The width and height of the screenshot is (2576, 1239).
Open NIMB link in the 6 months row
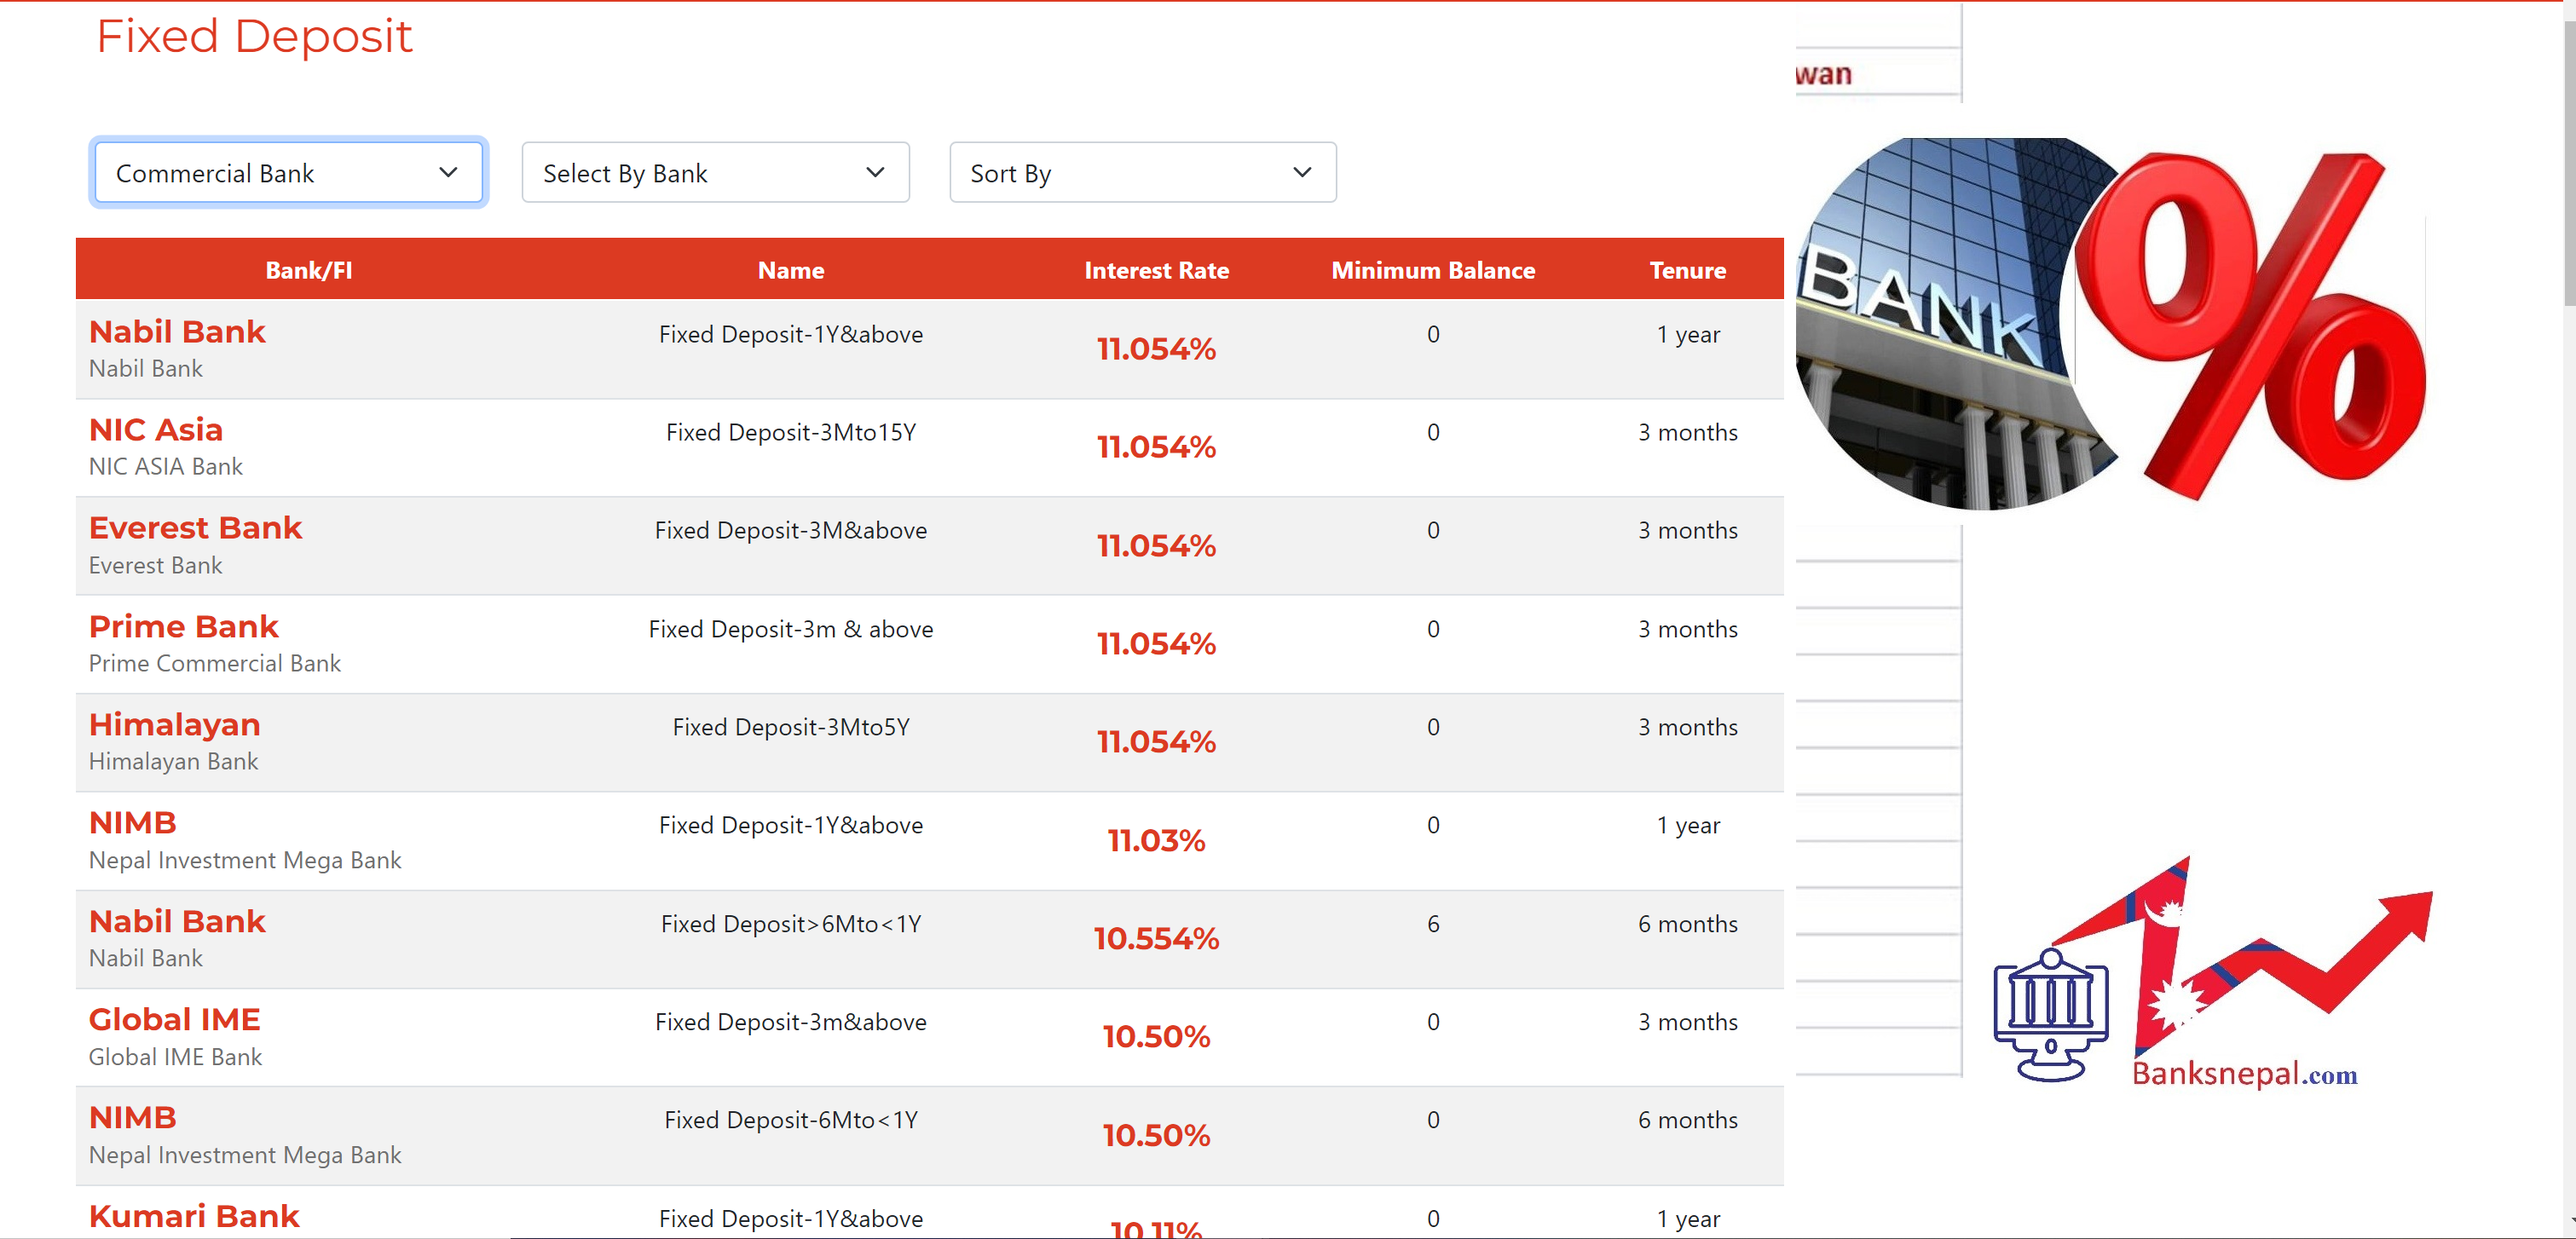[x=133, y=1117]
